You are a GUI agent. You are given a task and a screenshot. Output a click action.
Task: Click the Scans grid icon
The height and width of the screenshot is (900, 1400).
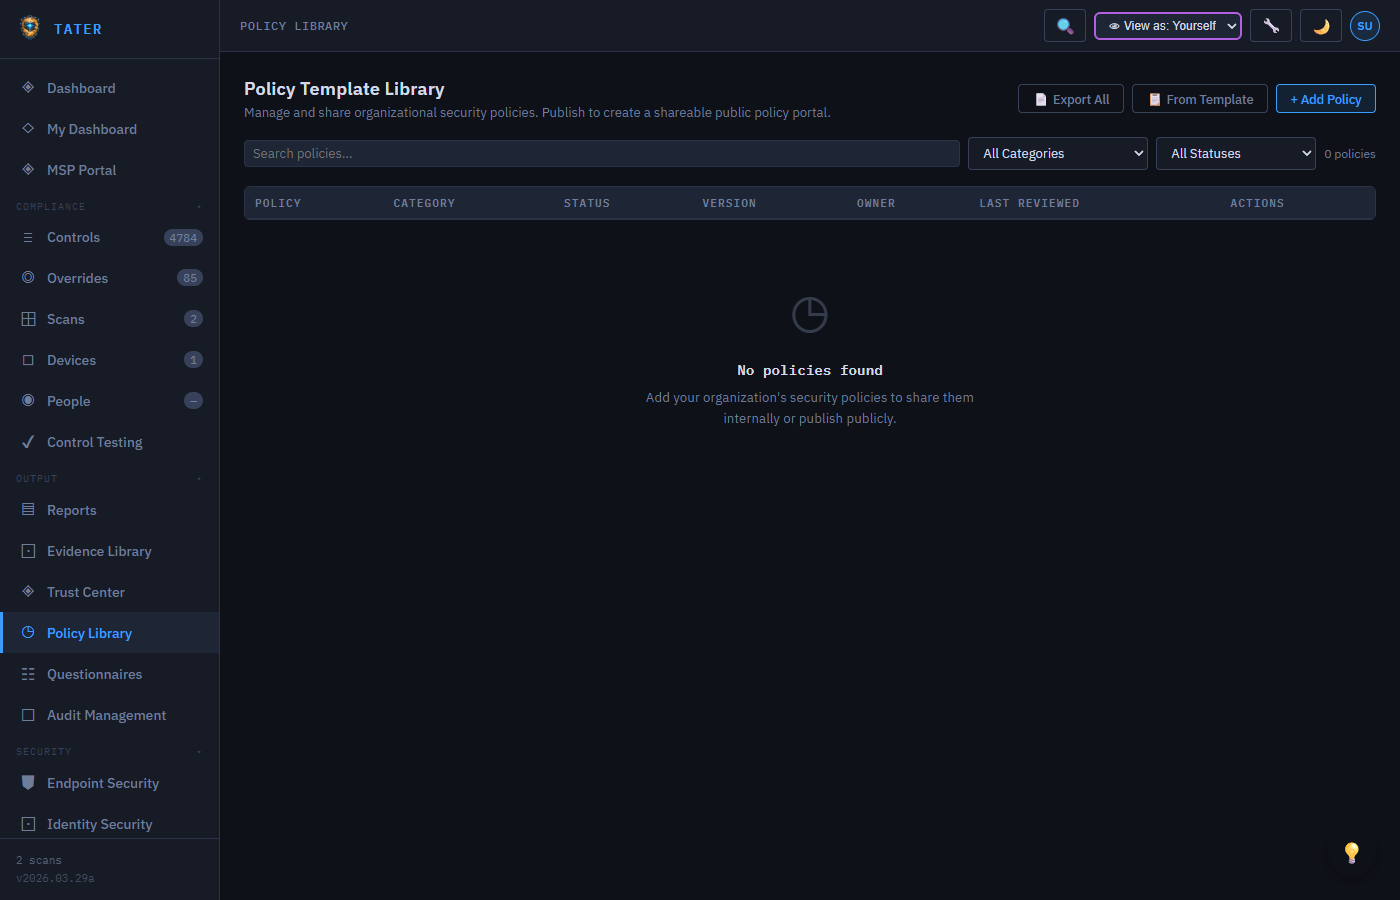coord(28,319)
